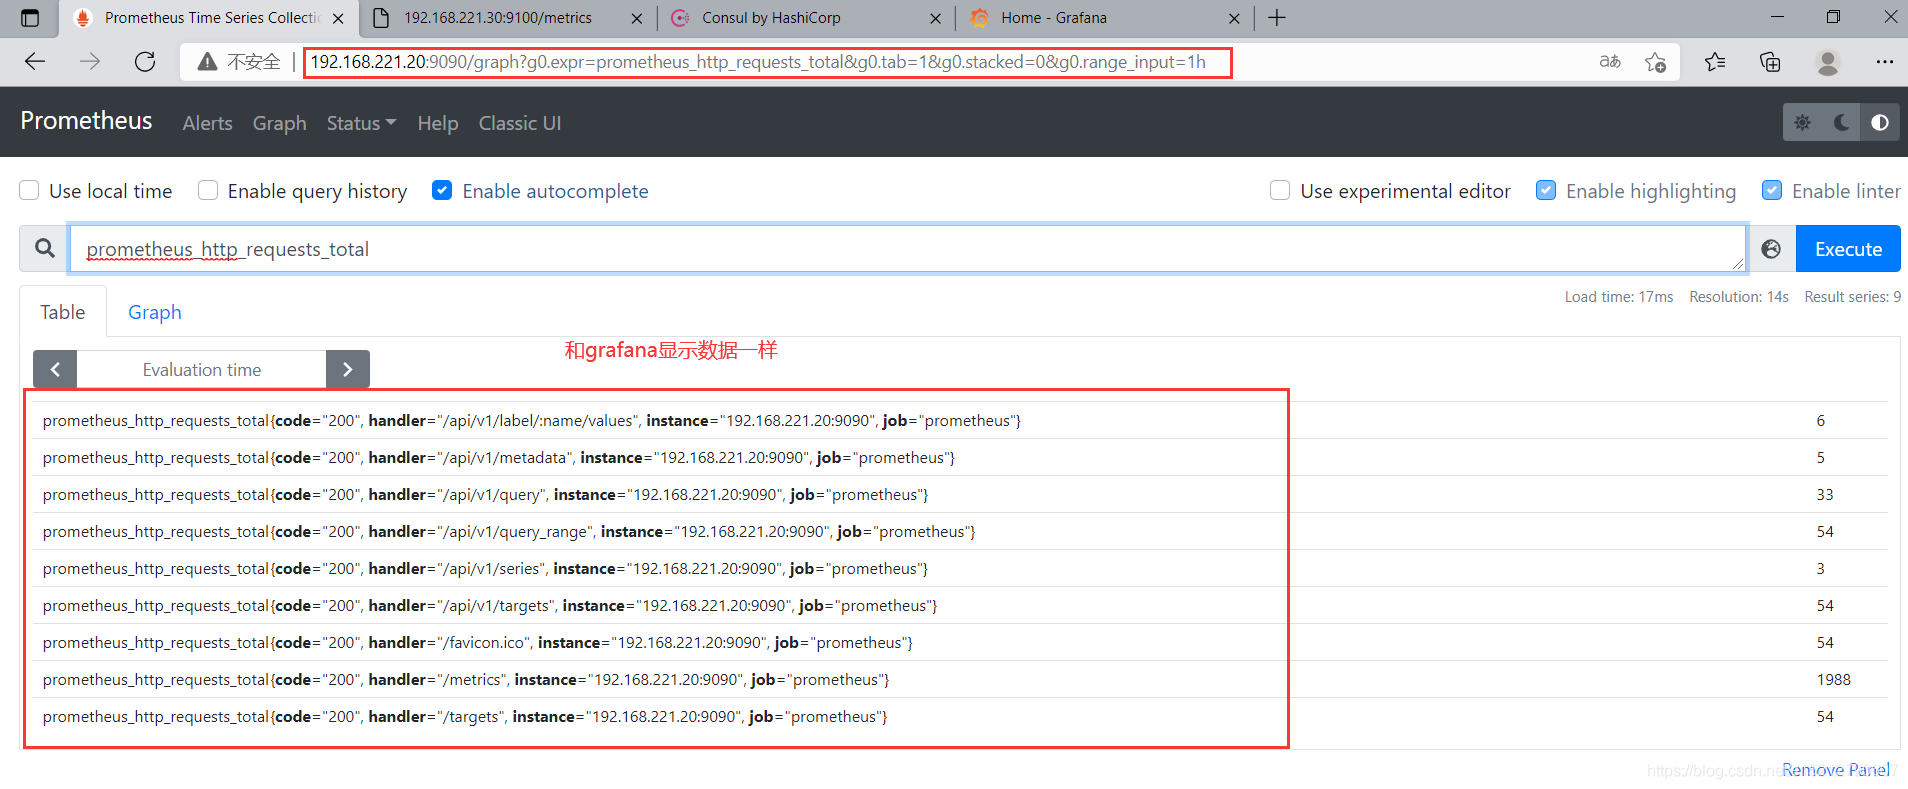Open the metrics explorer globe icon
The image size is (1908, 789).
coord(1771,249)
